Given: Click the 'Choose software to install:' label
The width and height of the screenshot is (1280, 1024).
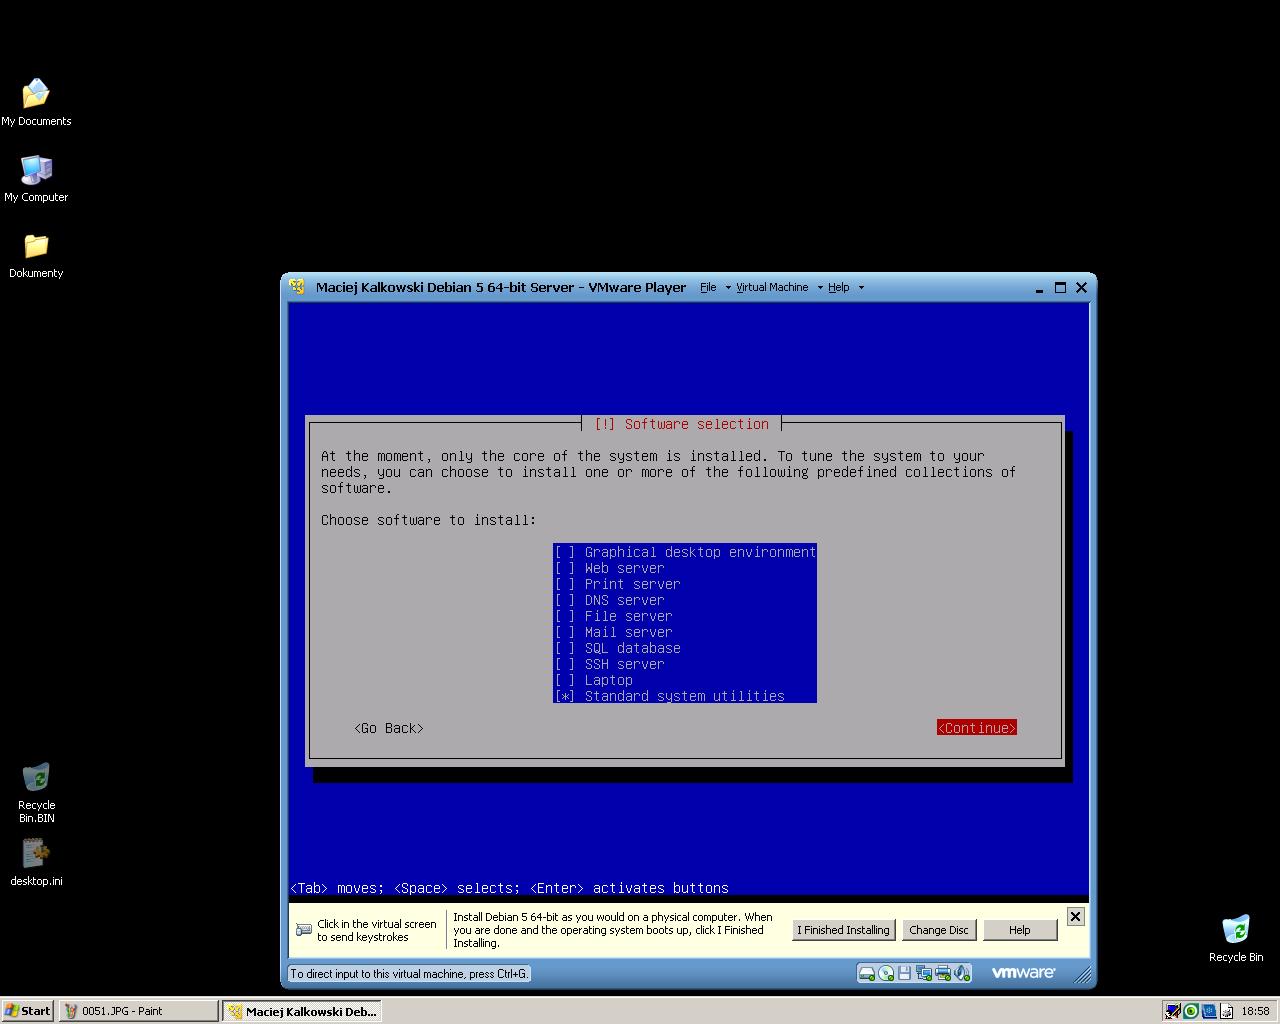Looking at the screenshot, I should [x=428, y=520].
